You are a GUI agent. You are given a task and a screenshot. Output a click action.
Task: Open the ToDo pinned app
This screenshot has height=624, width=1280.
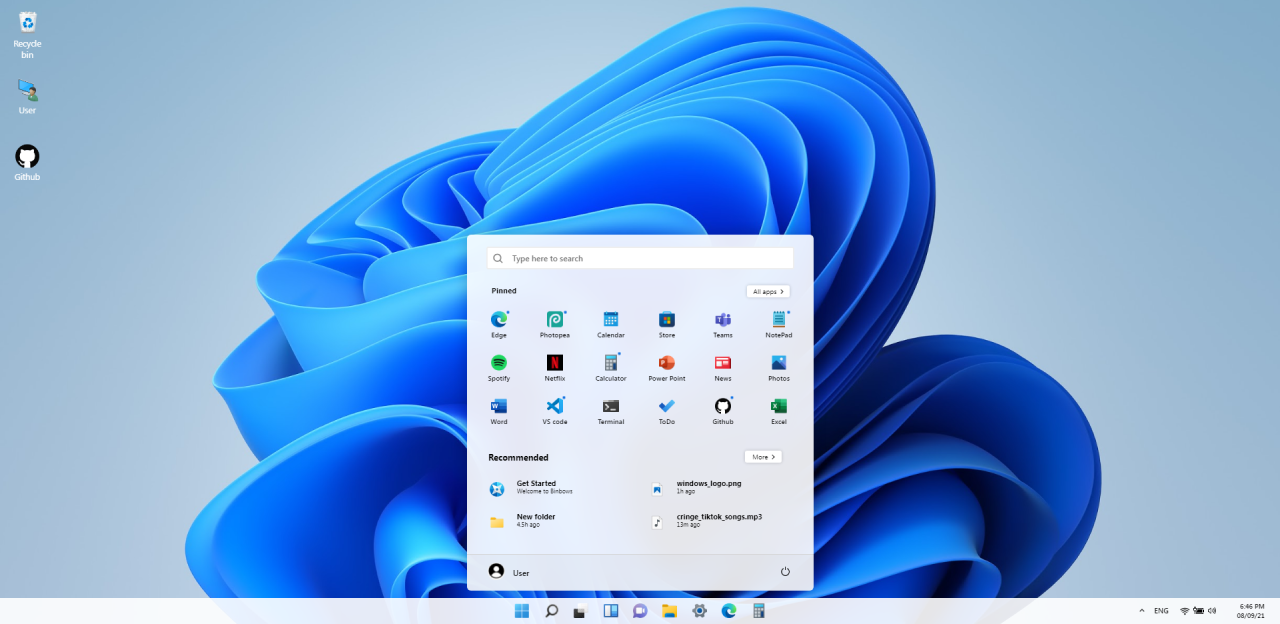666,407
